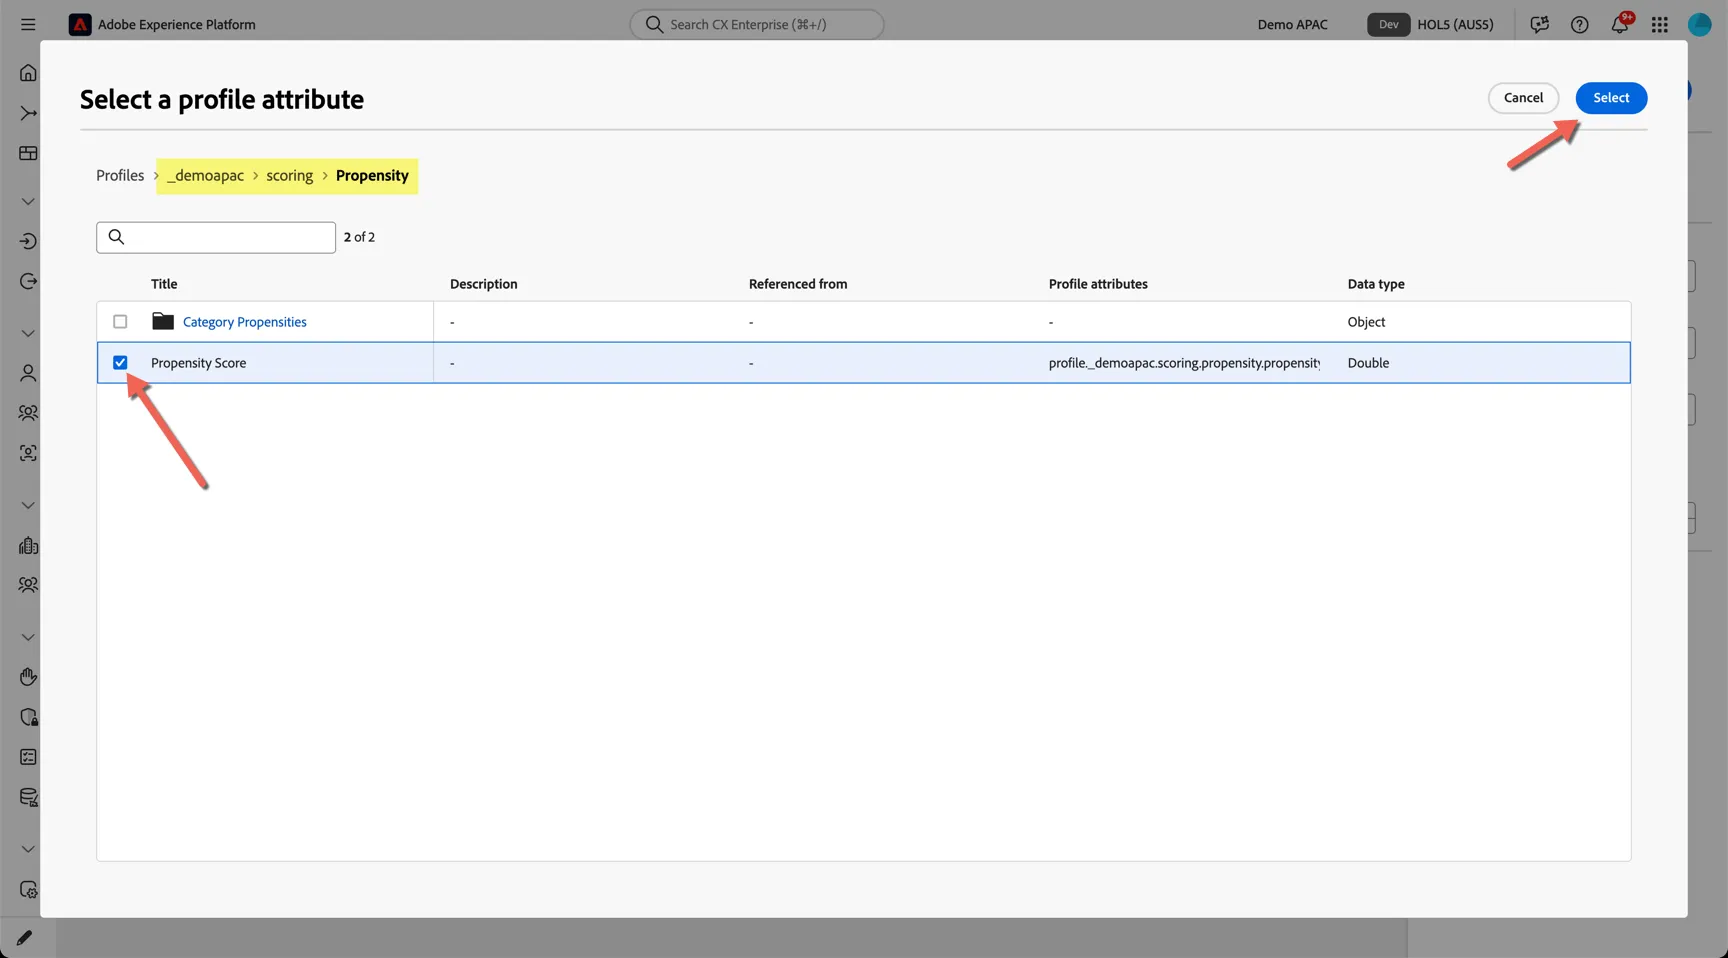
Task: Click the sidebar destinations arrow-out icon
Action: tap(28, 281)
